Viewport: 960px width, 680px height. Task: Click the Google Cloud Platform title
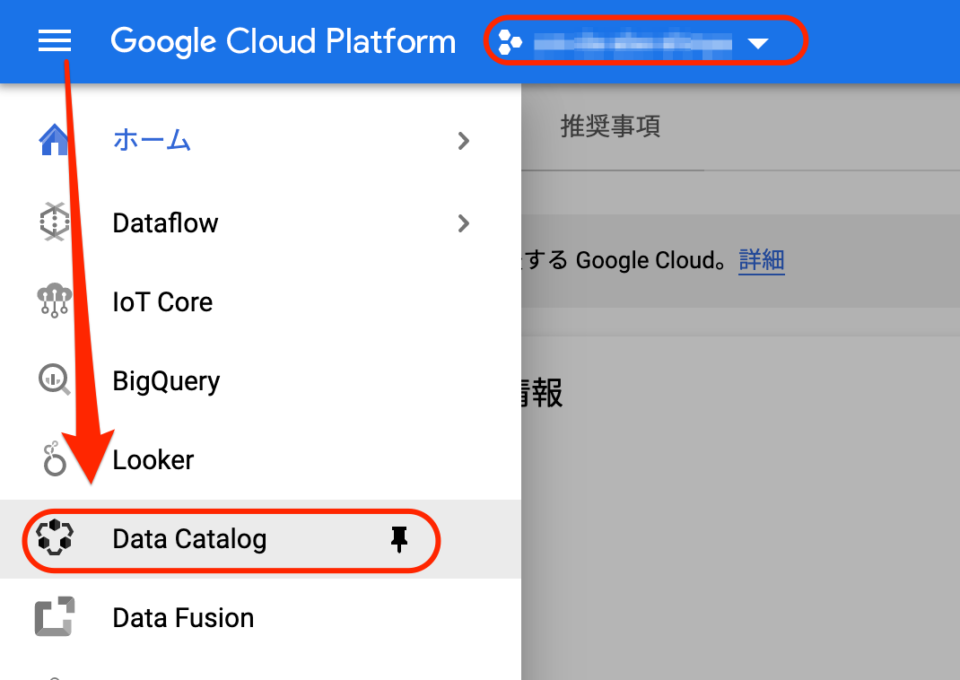tap(283, 42)
